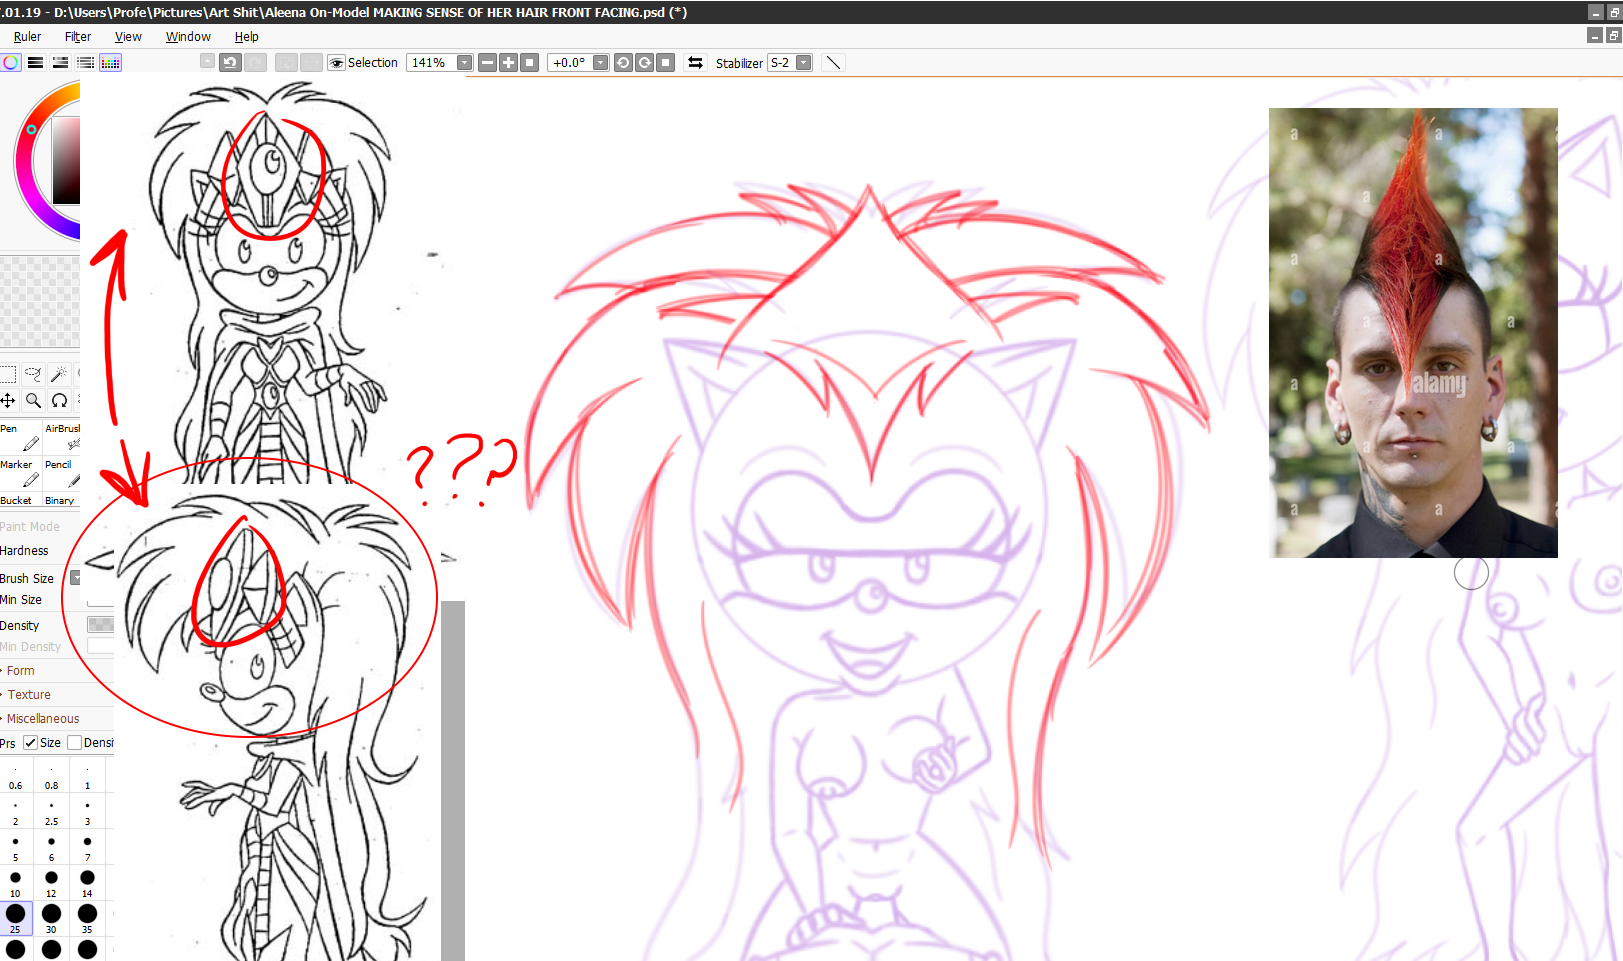Viewport: 1623px width, 961px height.
Task: Select the Lasso selection tool
Action: [x=33, y=374]
